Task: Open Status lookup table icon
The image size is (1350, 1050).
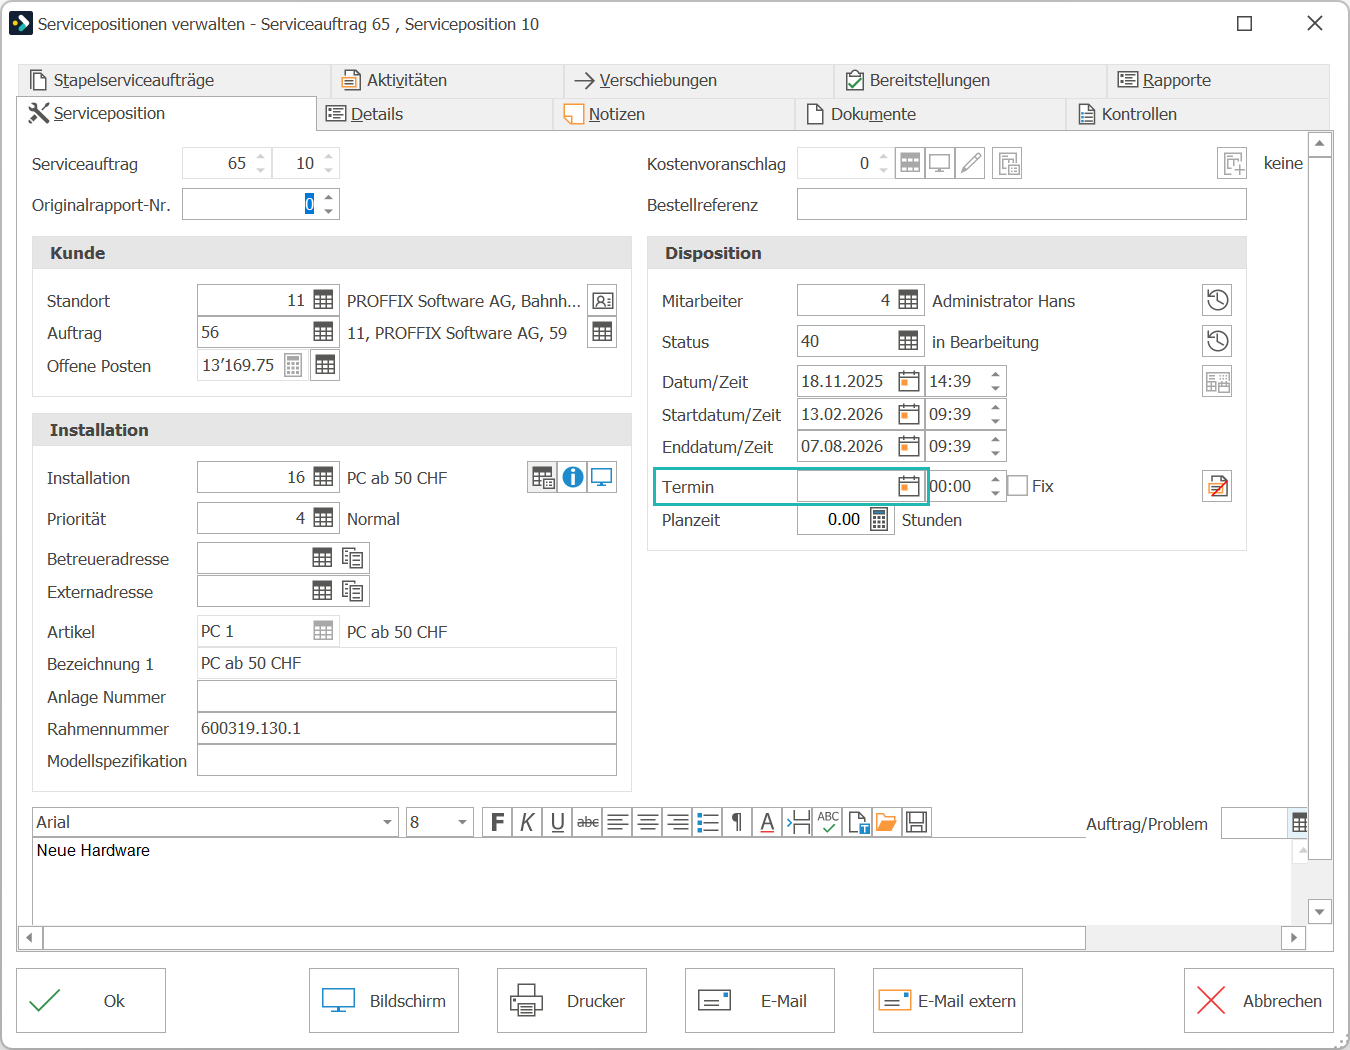Action: pos(908,341)
